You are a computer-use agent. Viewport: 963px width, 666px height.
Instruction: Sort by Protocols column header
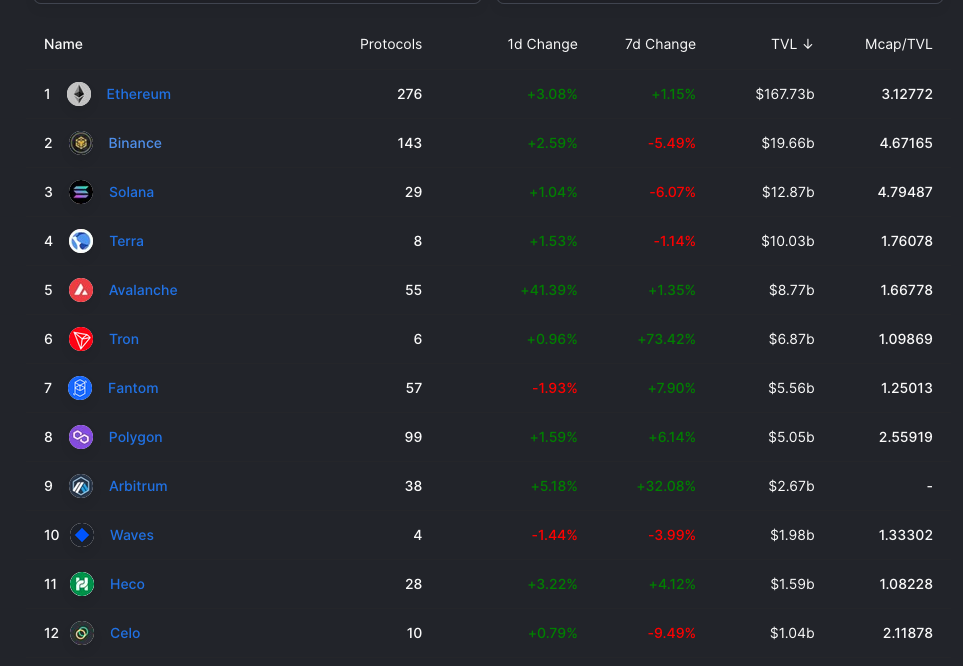[x=391, y=44]
